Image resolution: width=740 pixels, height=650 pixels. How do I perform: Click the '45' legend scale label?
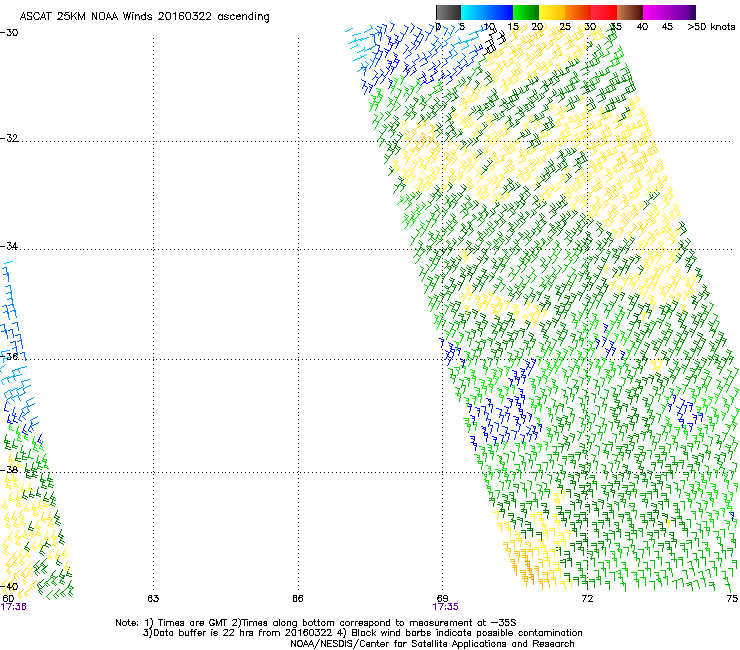(667, 27)
